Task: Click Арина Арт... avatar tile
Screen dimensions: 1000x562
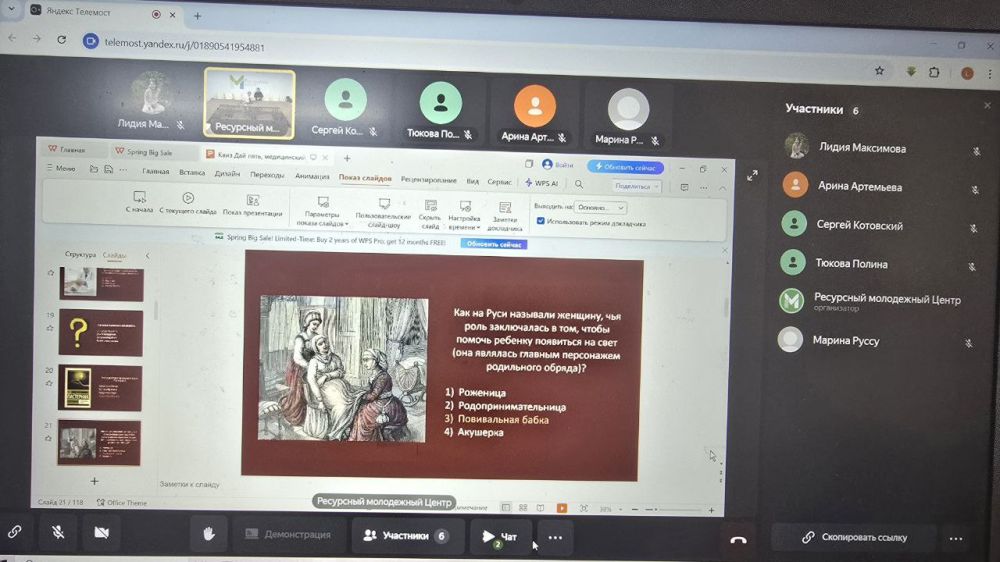Action: click(534, 113)
